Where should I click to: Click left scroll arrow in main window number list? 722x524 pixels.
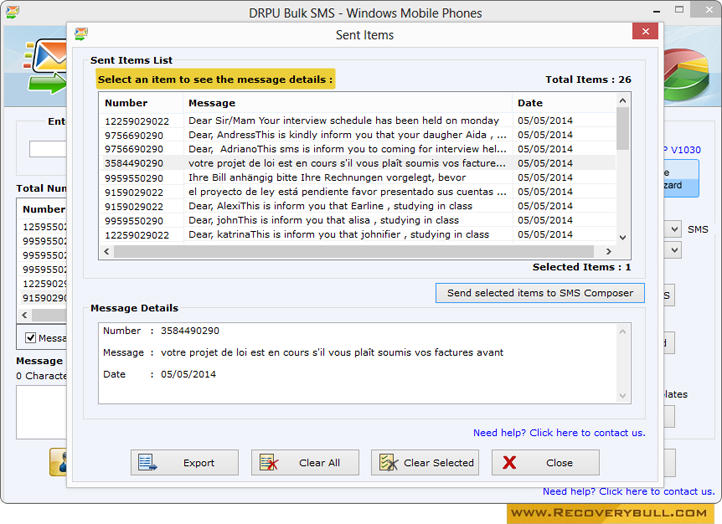(x=25, y=315)
